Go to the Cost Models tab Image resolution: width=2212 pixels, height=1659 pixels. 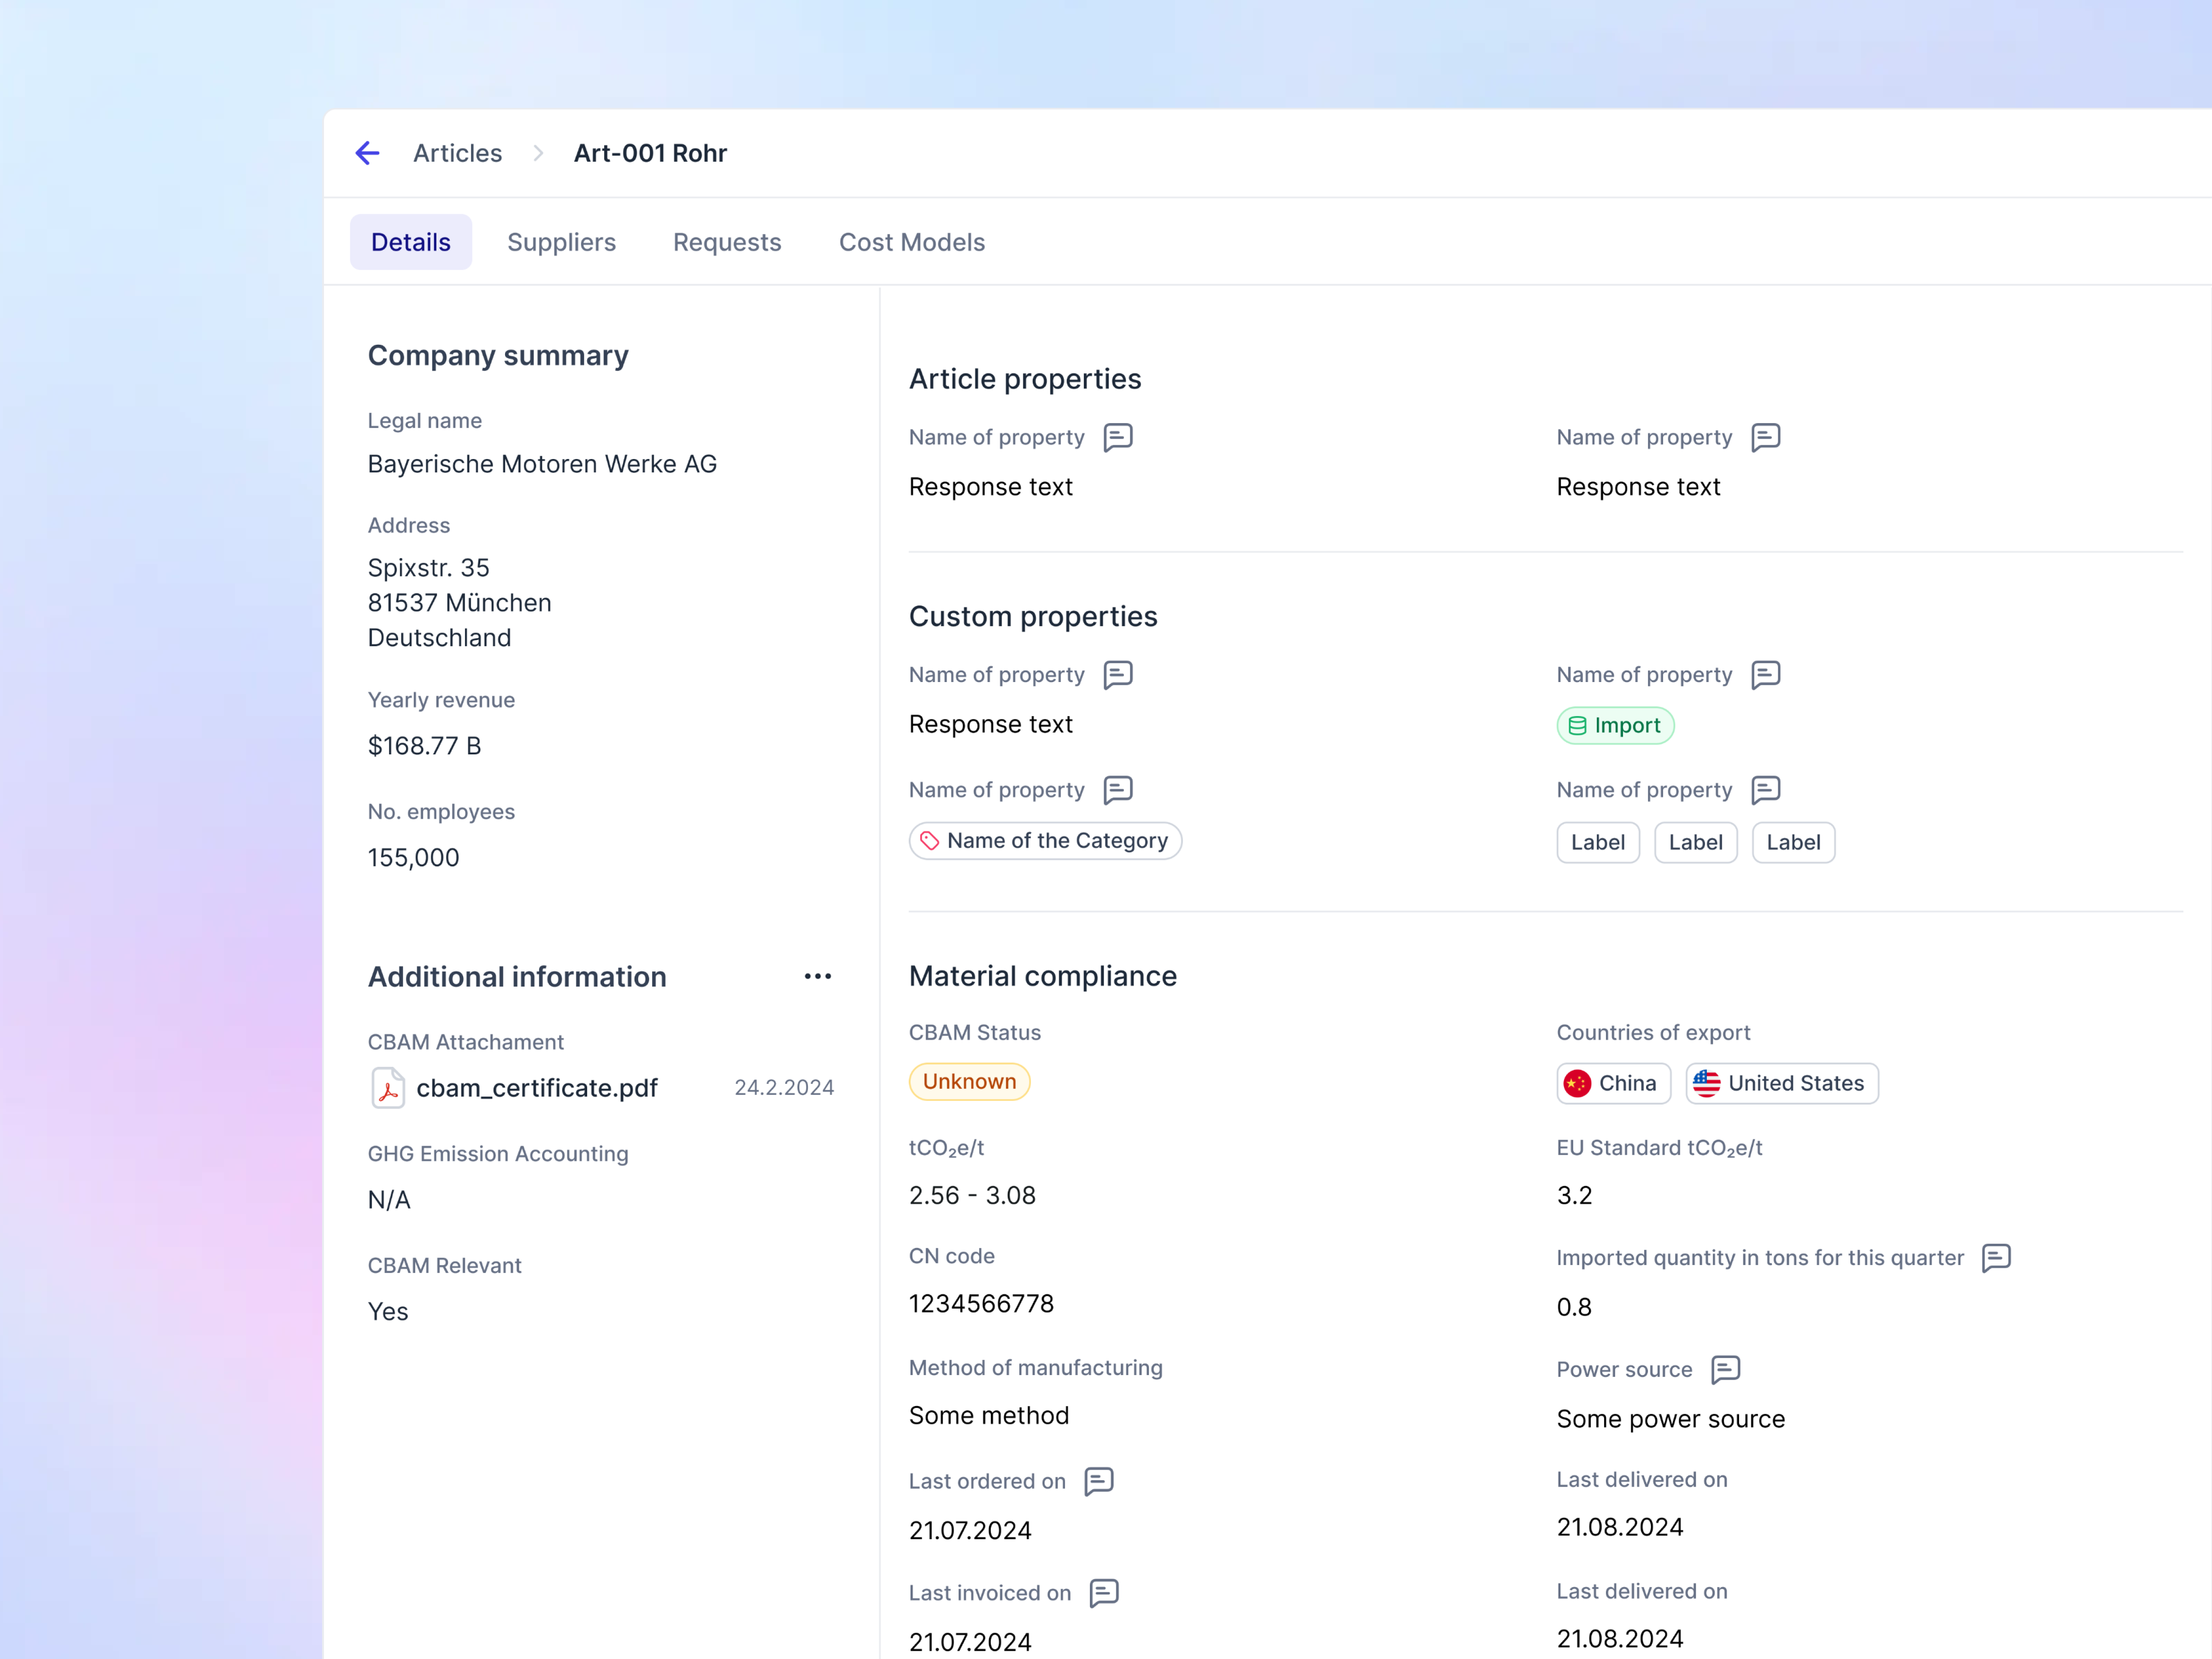coord(912,242)
